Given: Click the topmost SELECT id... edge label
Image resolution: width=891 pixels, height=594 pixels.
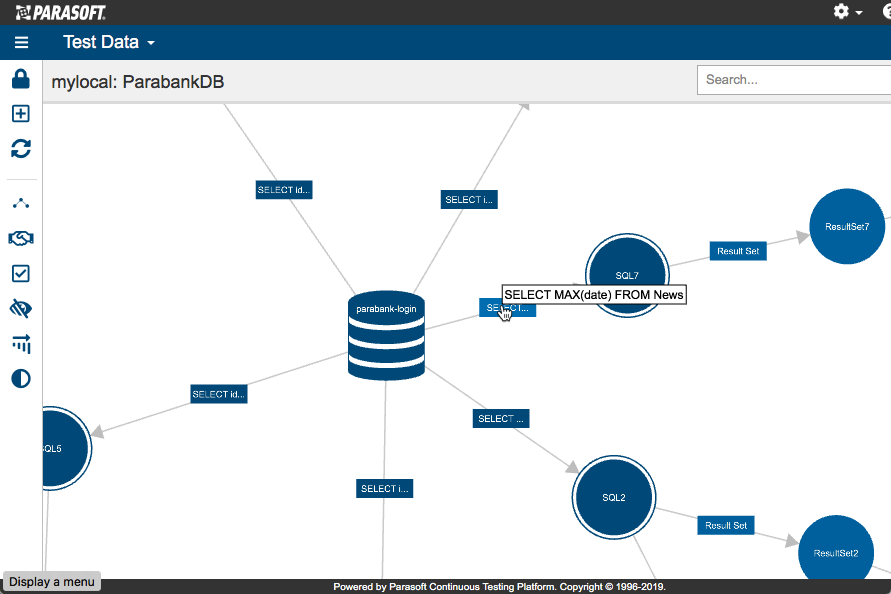Looking at the screenshot, I should coord(284,190).
